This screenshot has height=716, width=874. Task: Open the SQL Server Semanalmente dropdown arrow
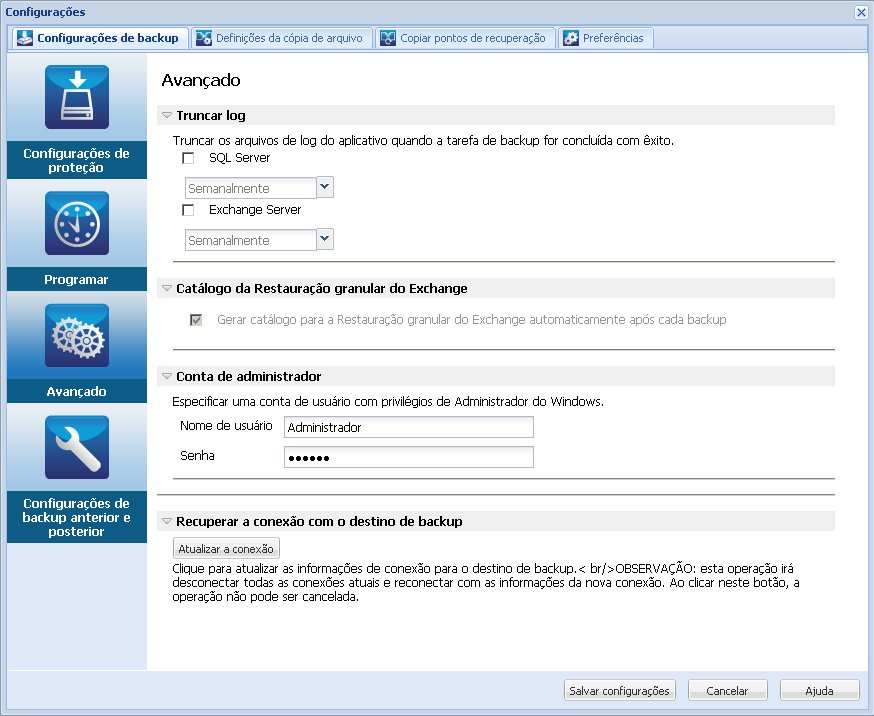pos(325,187)
